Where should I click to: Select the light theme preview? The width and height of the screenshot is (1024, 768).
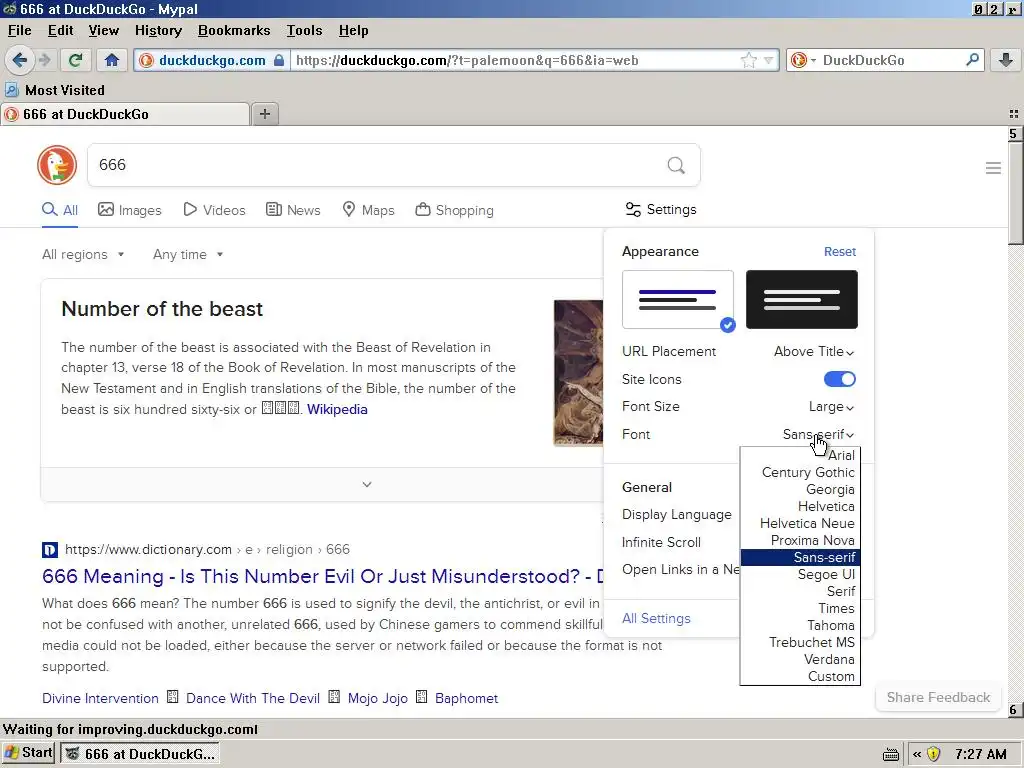click(678, 300)
